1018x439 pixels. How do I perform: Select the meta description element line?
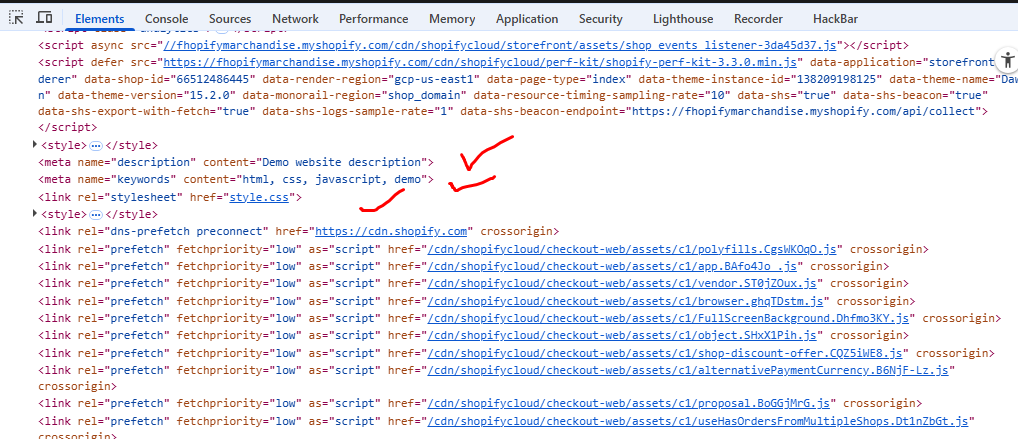click(235, 162)
